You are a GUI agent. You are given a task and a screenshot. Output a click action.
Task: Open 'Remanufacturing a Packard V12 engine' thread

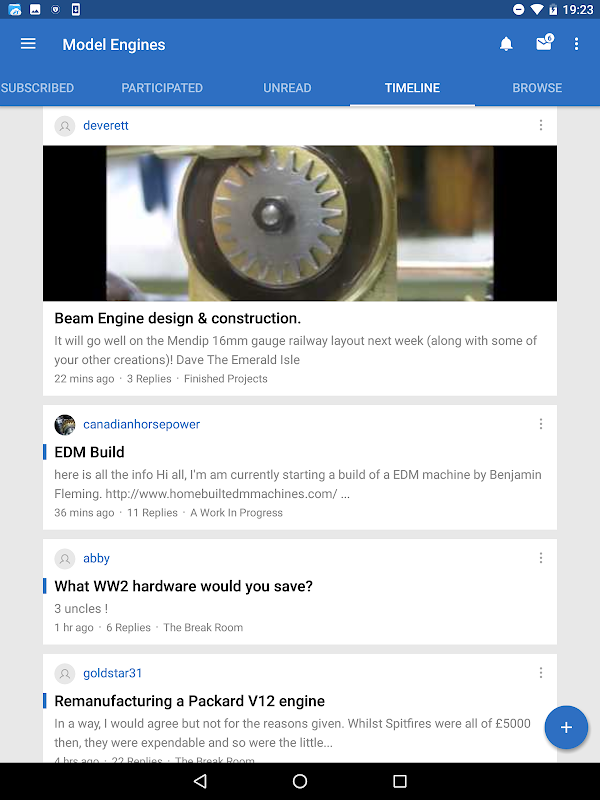pos(189,701)
